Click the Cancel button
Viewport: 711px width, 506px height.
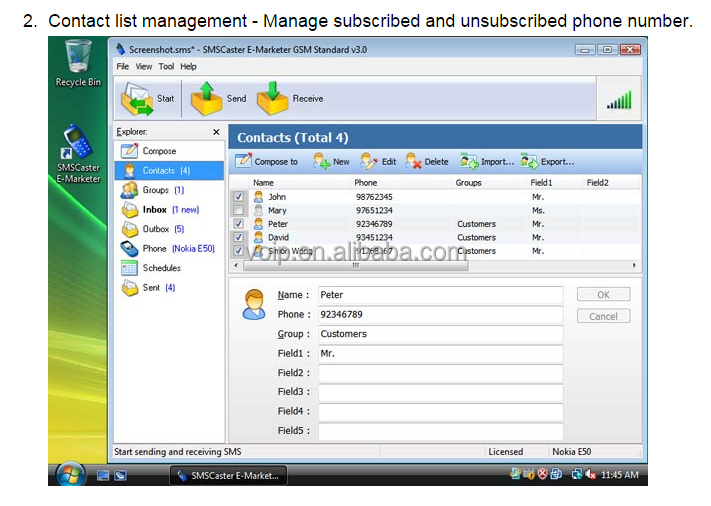click(603, 316)
